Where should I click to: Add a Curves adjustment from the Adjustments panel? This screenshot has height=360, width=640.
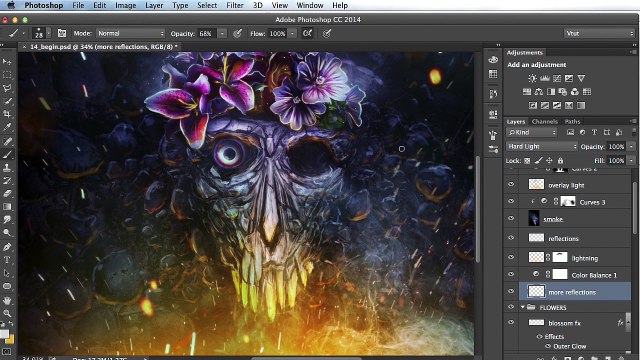coord(557,78)
